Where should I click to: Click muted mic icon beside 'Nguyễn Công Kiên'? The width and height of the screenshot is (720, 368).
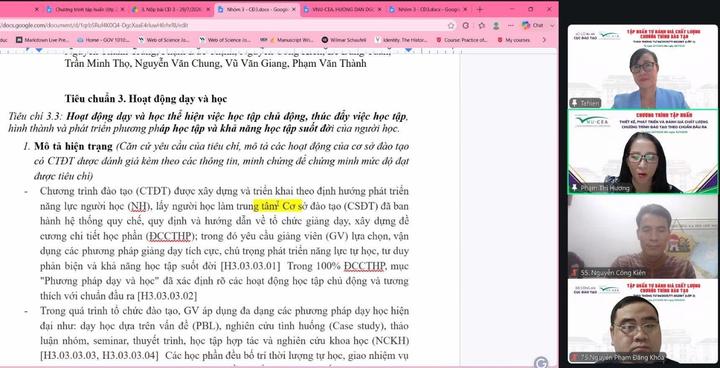[574, 273]
